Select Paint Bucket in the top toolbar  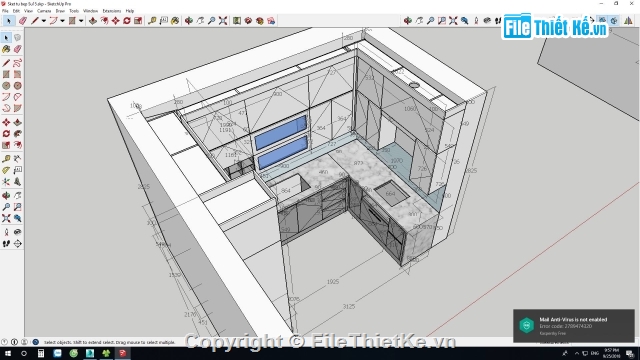[x=175, y=20]
